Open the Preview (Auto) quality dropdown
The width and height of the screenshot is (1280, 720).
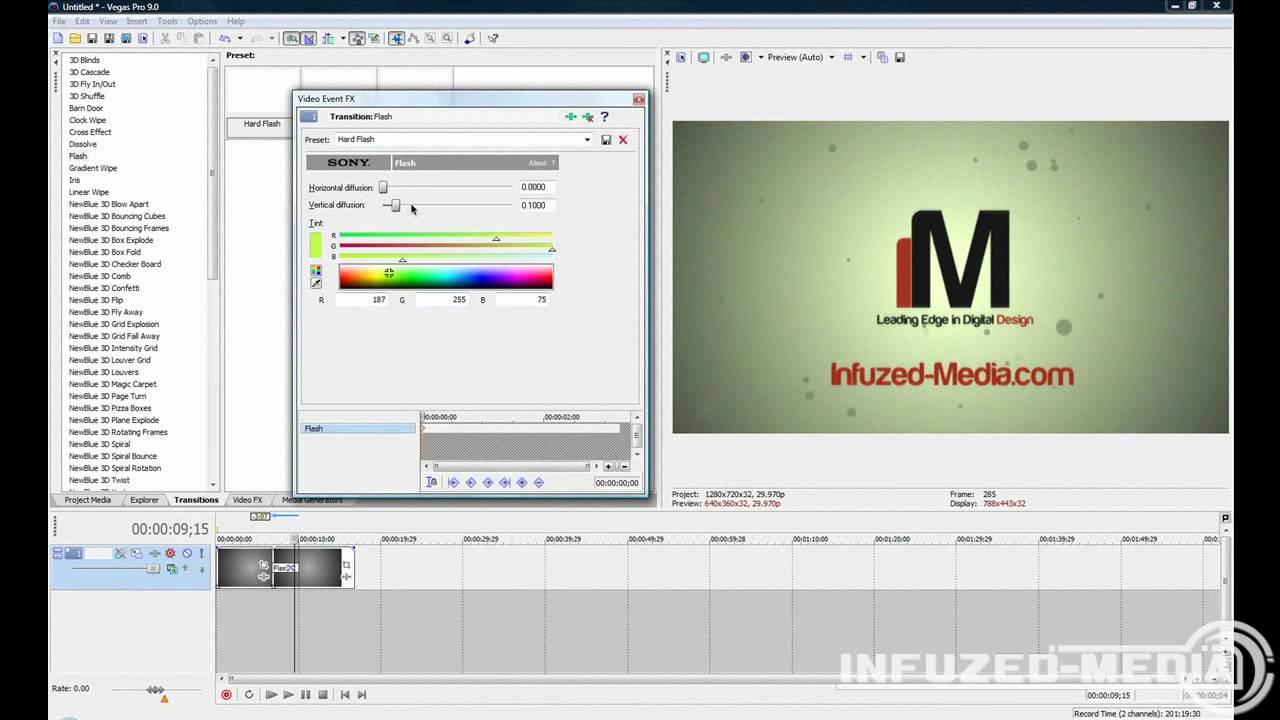(831, 57)
